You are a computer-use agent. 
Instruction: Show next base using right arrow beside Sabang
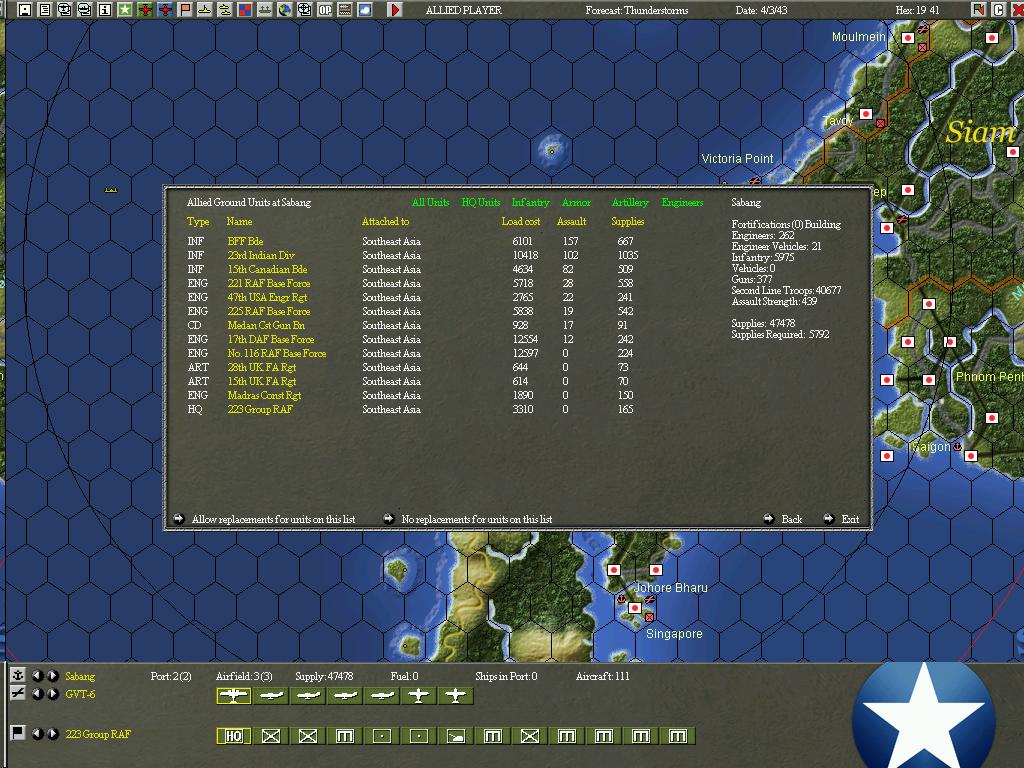pos(53,676)
